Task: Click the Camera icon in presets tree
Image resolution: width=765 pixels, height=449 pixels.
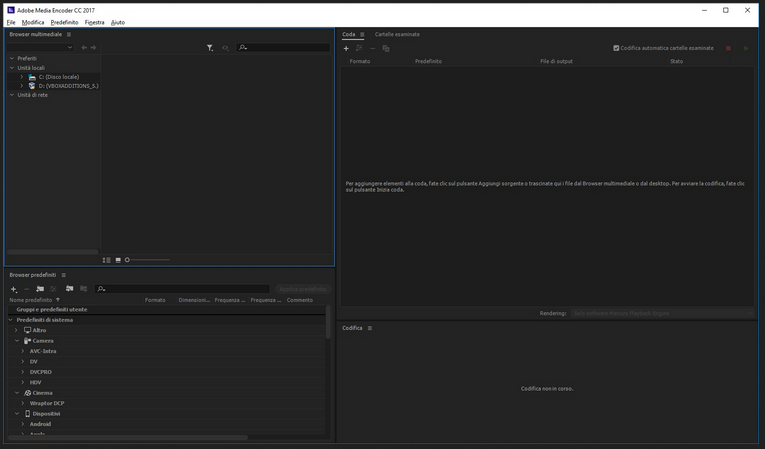Action: [27, 341]
